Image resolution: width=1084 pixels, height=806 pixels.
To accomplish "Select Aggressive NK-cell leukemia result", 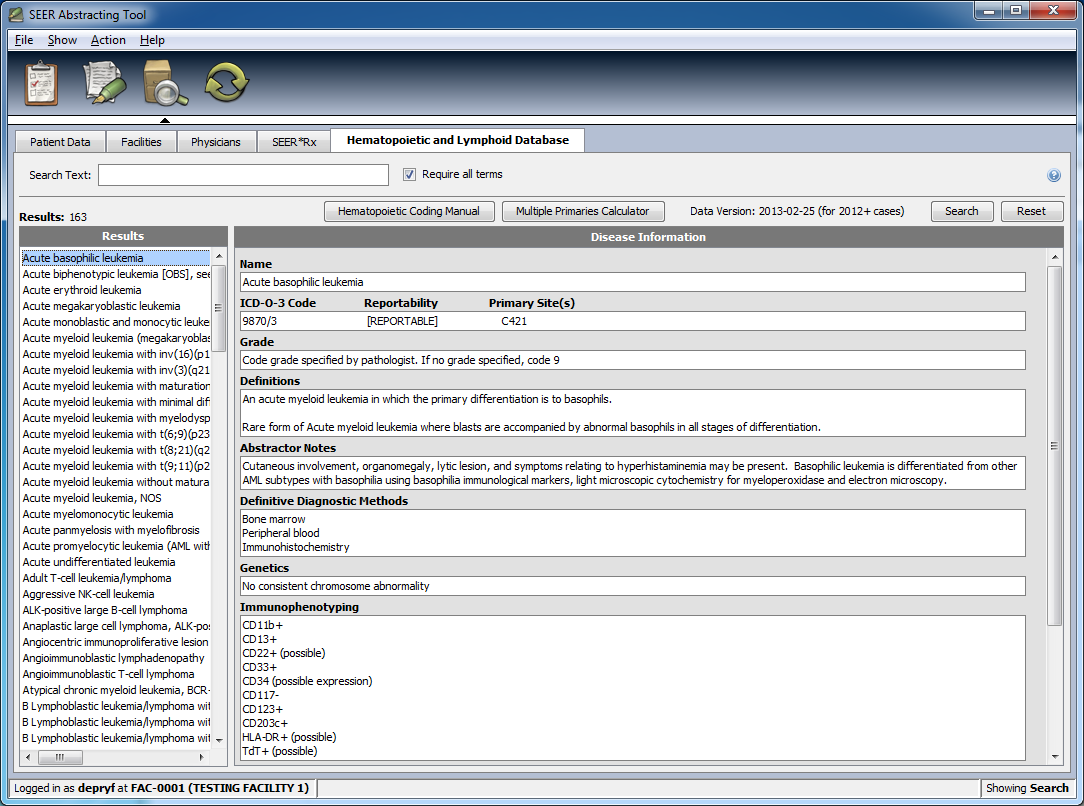I will (x=115, y=594).
